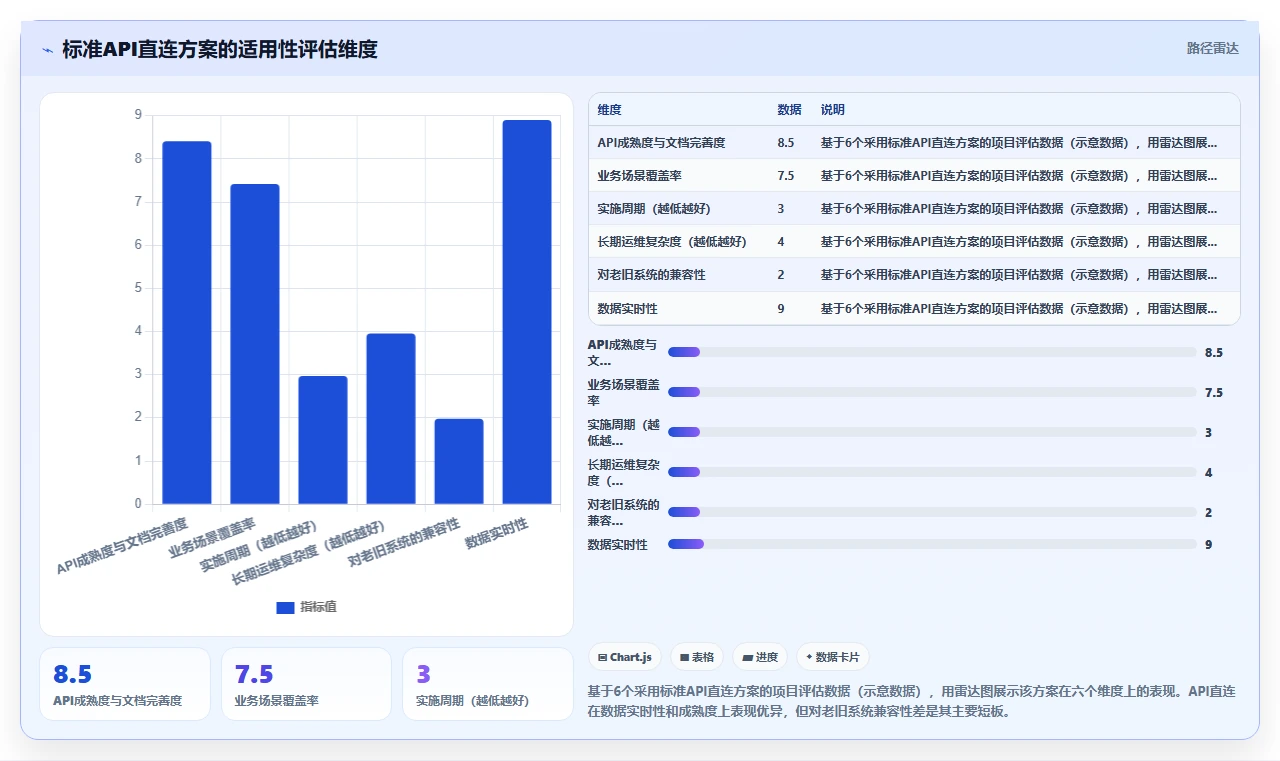The image size is (1280, 761).
Task: Open the 7.5 业务场景覆盖率 stat card
Action: 306,684
